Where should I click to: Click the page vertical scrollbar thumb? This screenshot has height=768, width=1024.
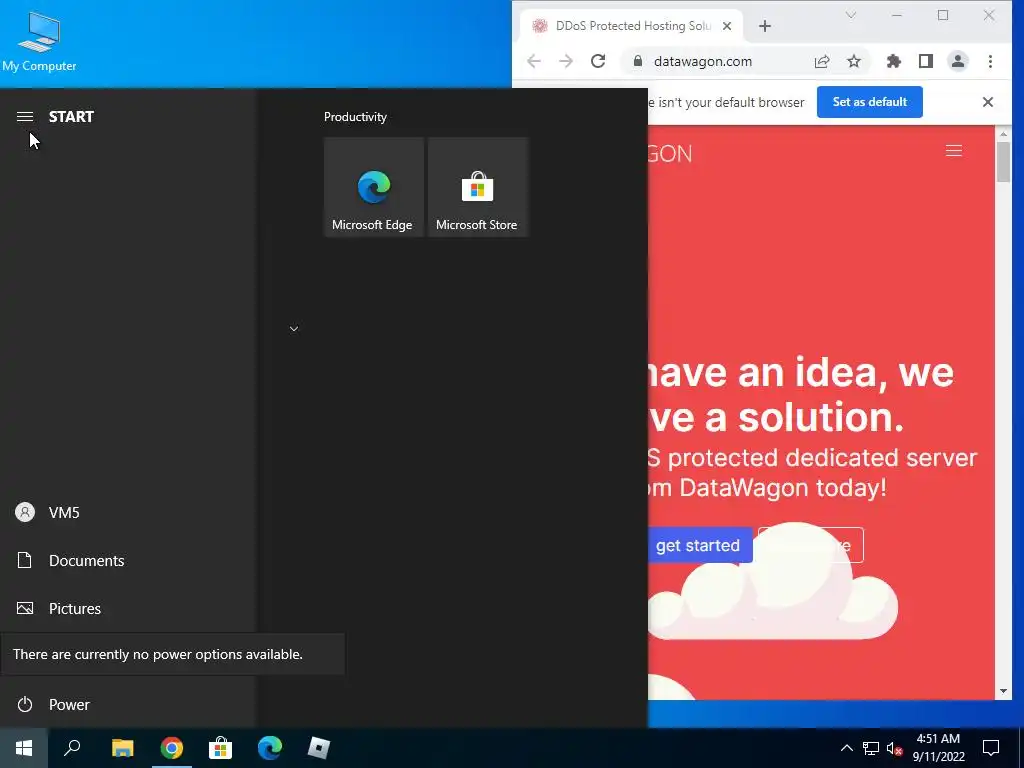click(x=1003, y=161)
